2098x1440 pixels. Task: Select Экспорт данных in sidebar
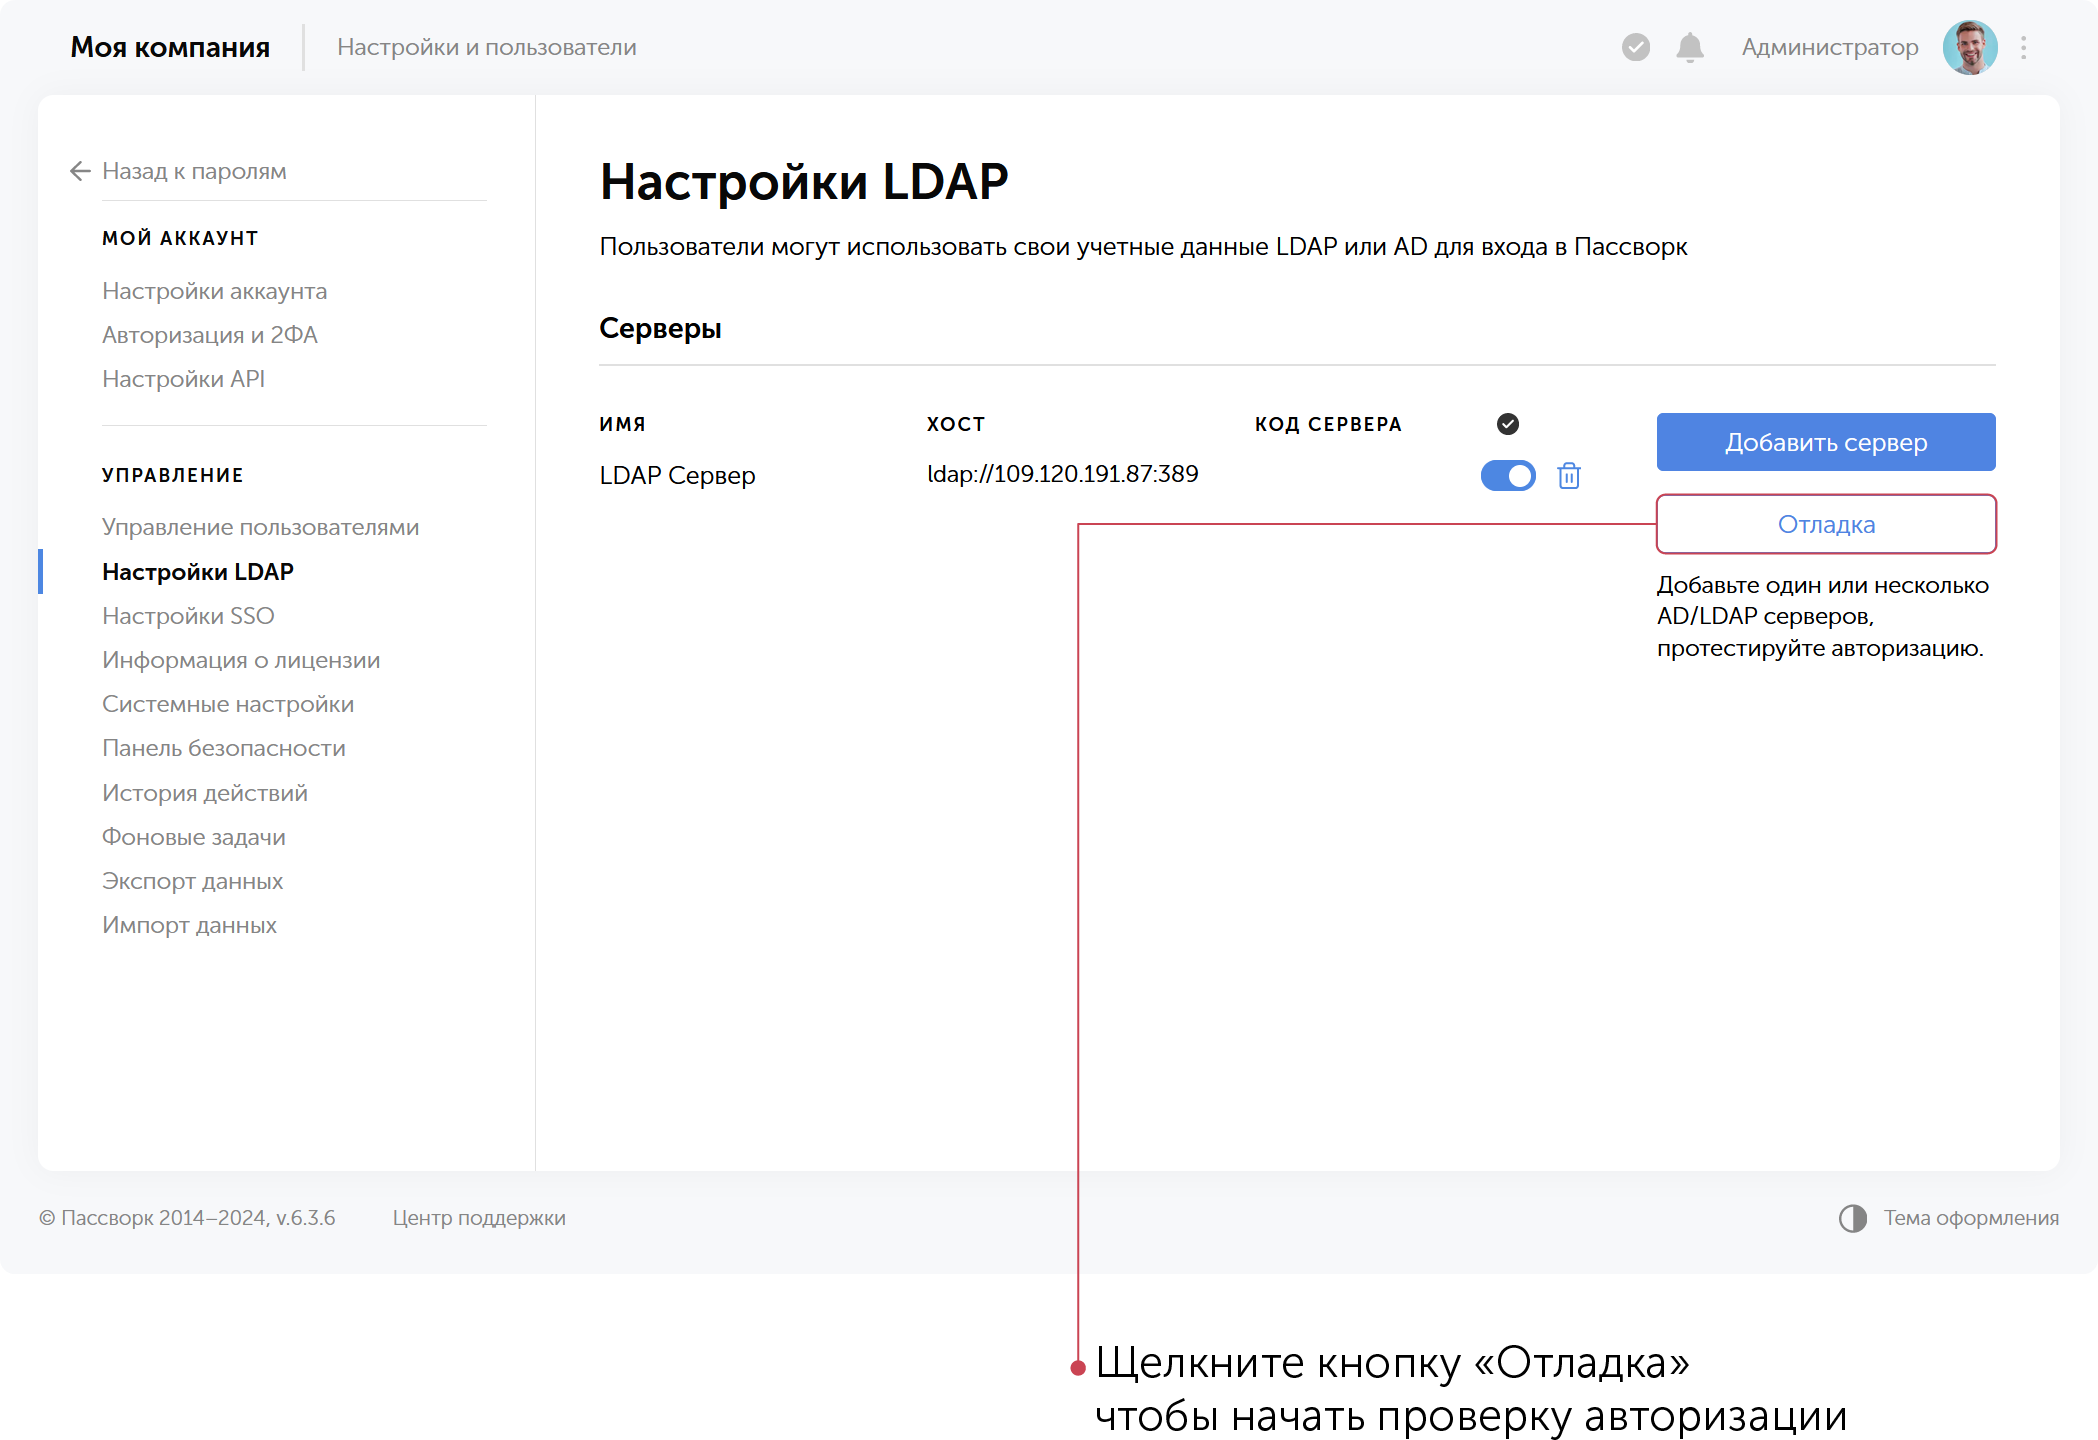coord(192,881)
